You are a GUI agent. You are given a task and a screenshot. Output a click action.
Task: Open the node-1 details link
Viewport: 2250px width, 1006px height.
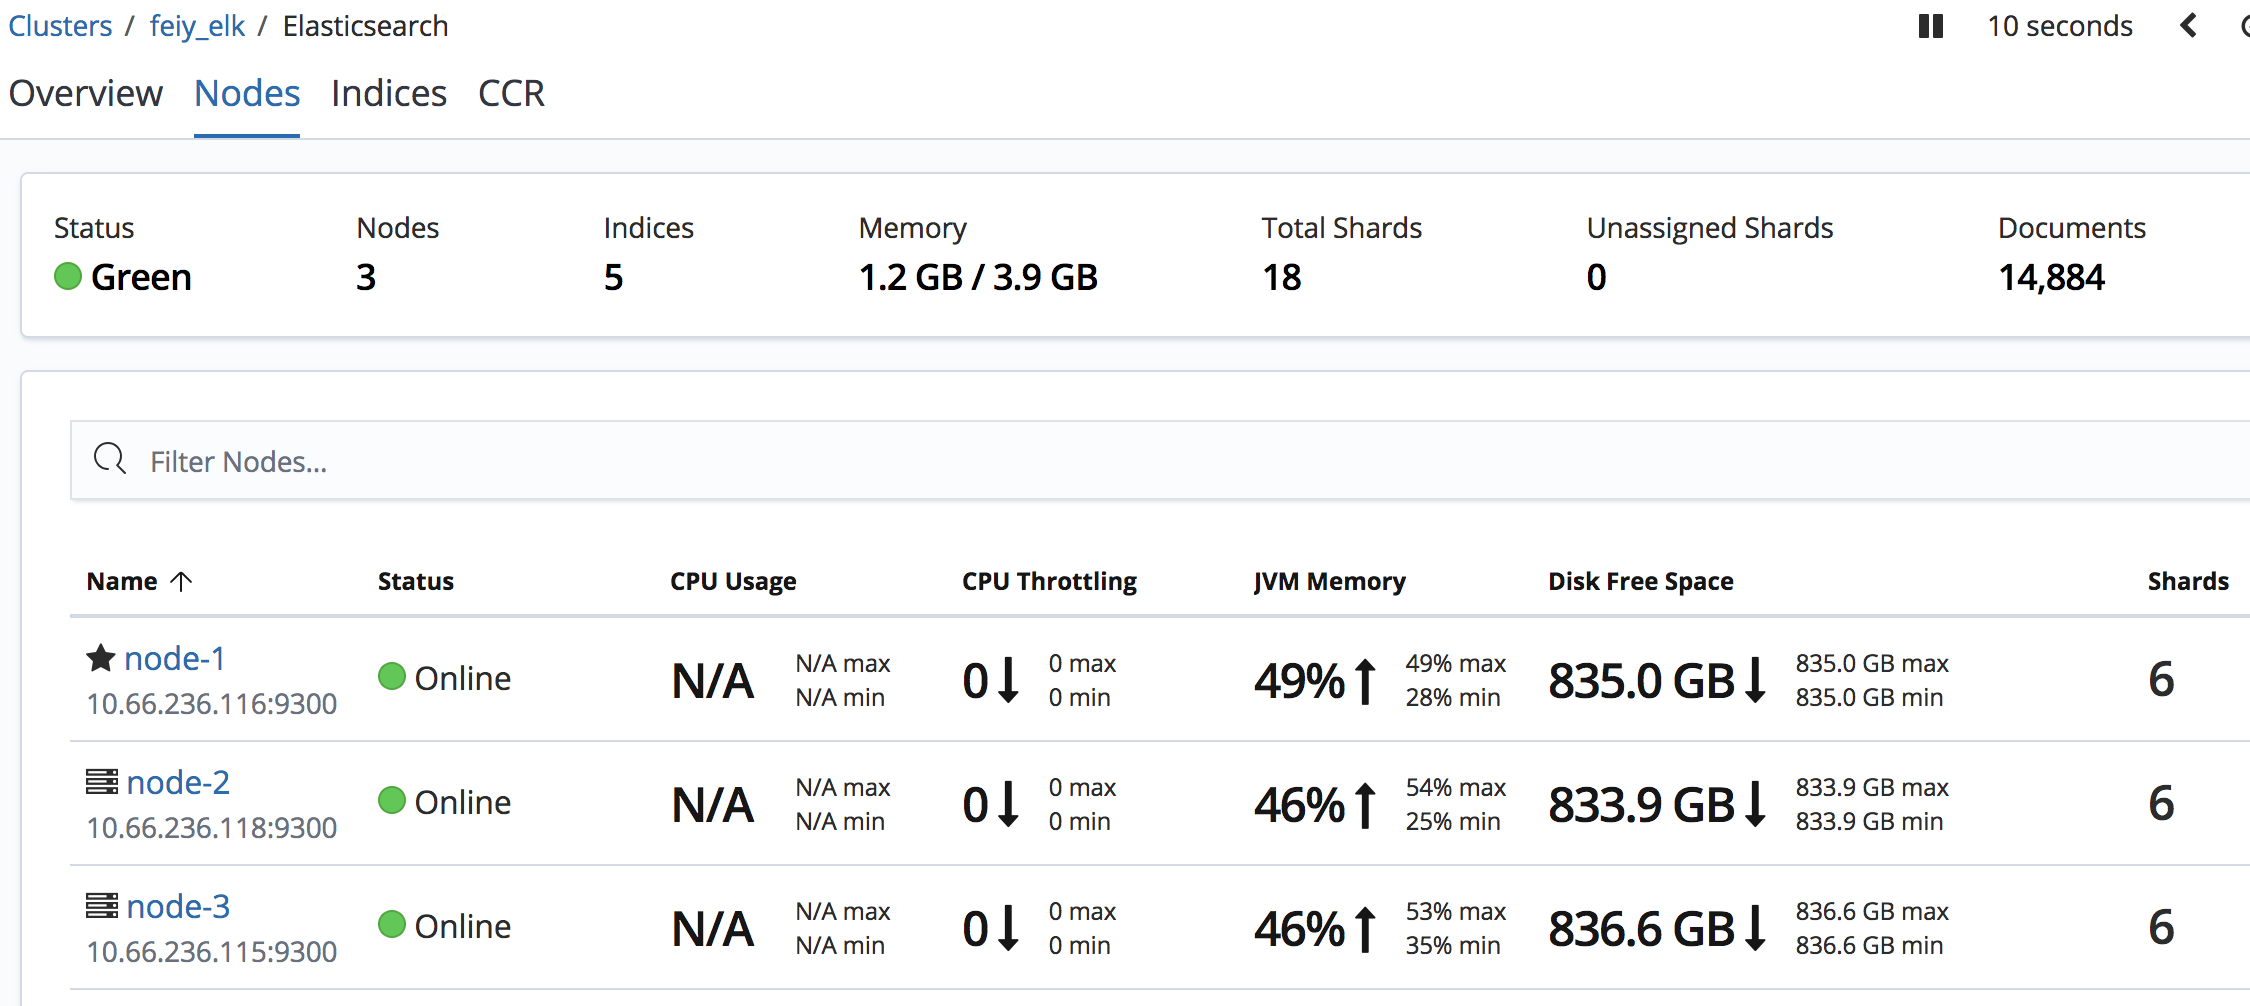pos(175,658)
